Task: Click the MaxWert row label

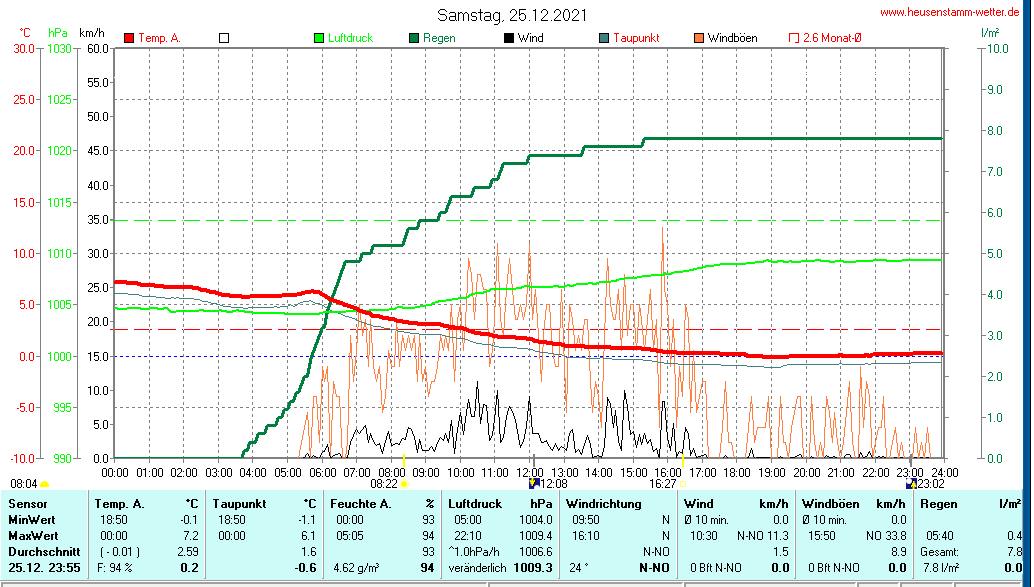Action: click(x=33, y=536)
